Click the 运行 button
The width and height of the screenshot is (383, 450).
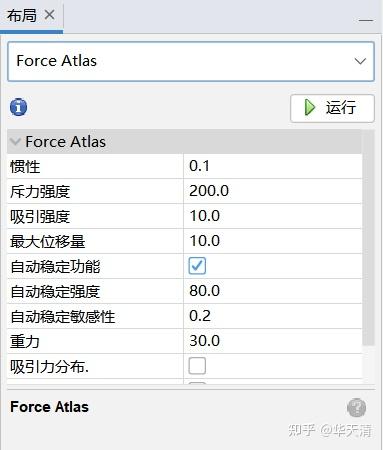click(332, 108)
